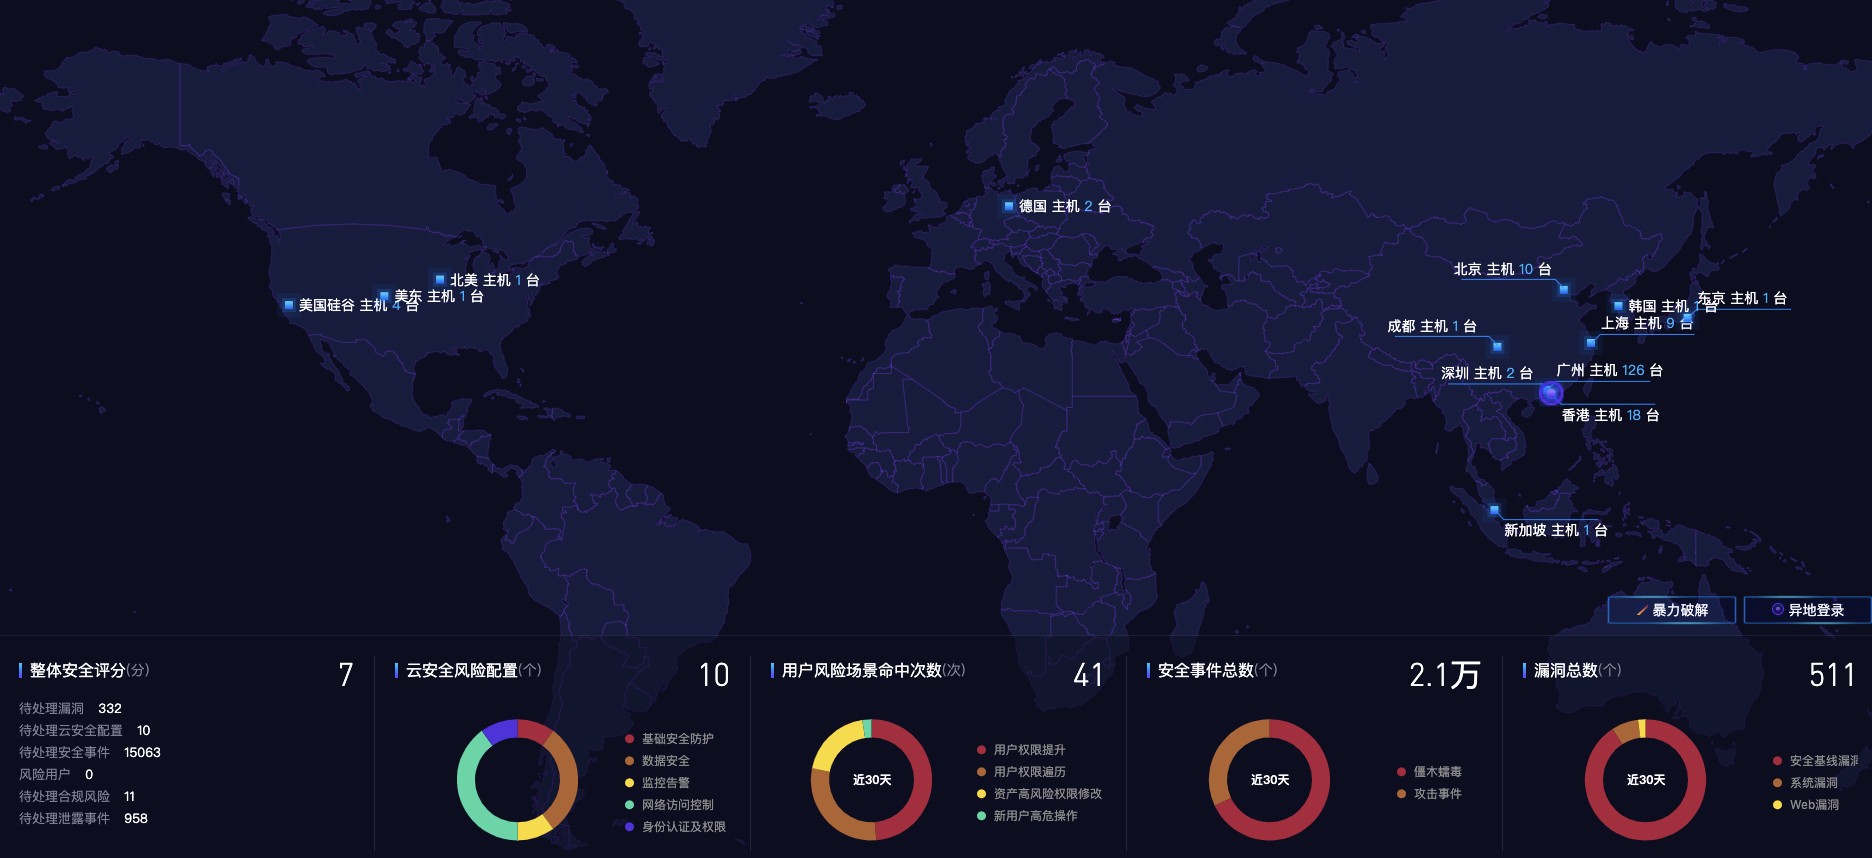This screenshot has width=1872, height=858.
Task: Click the yellow dot beside 监控告警
Action: click(x=629, y=783)
